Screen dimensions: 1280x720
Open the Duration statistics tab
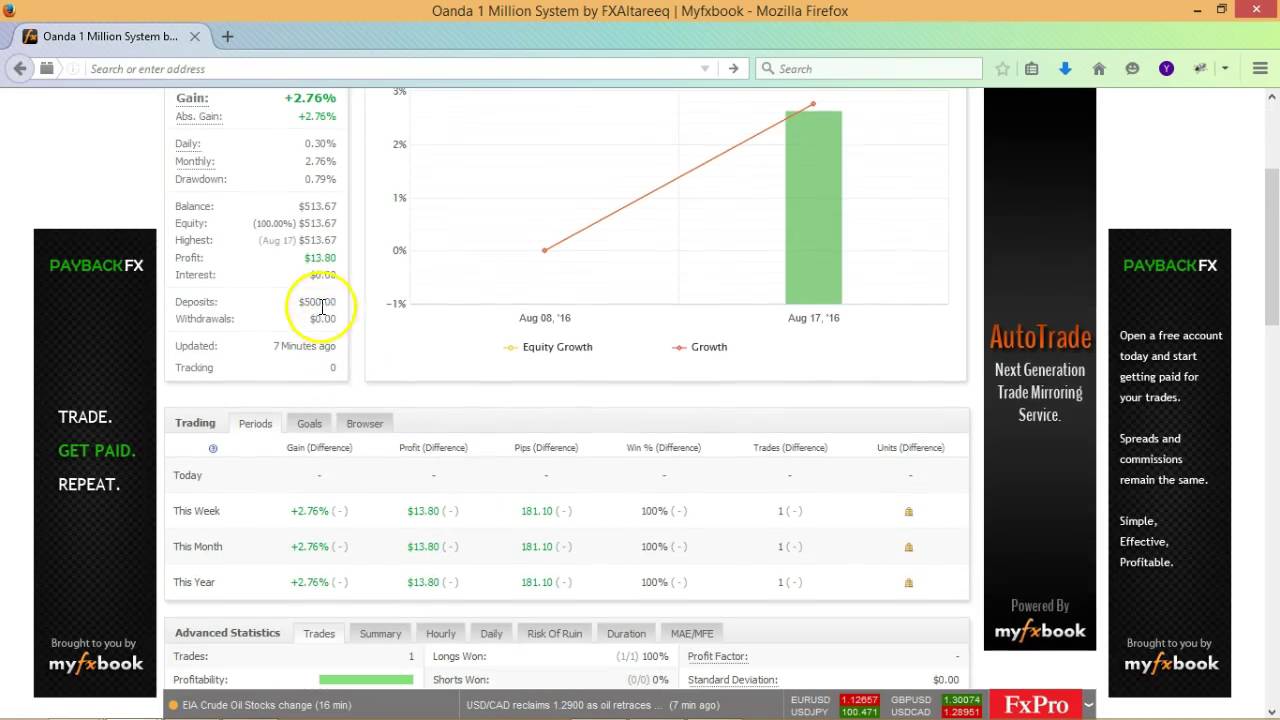tap(626, 634)
